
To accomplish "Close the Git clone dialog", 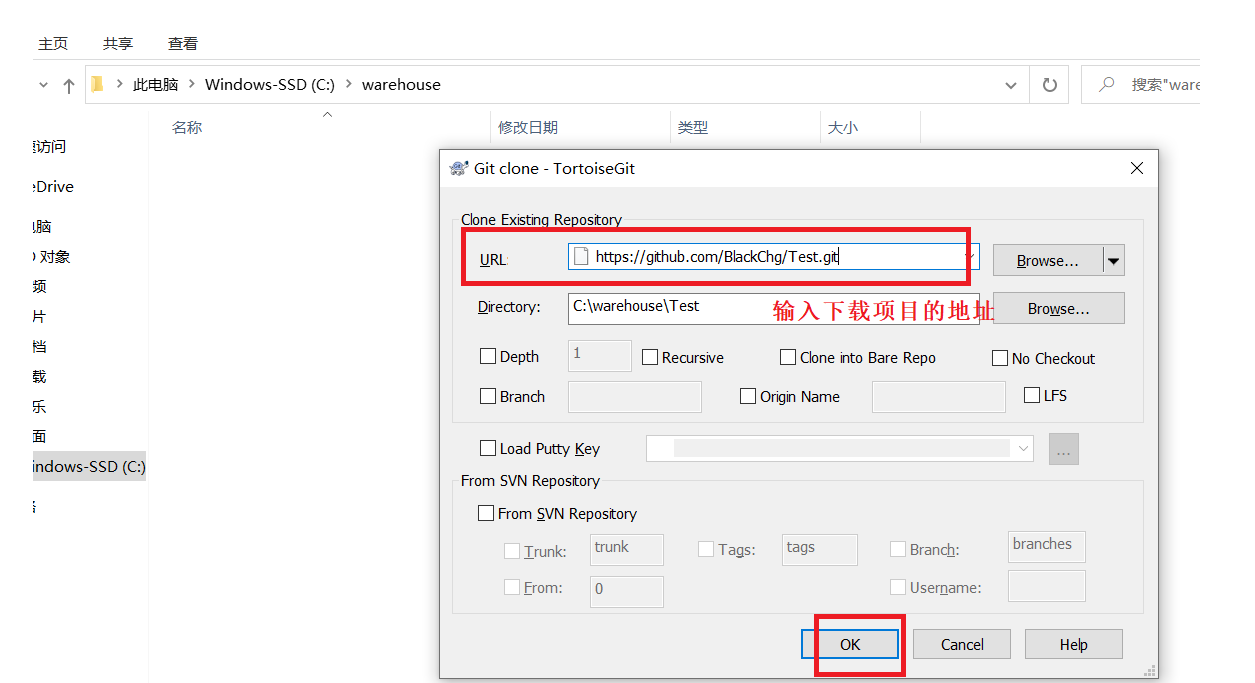I will click(1136, 168).
